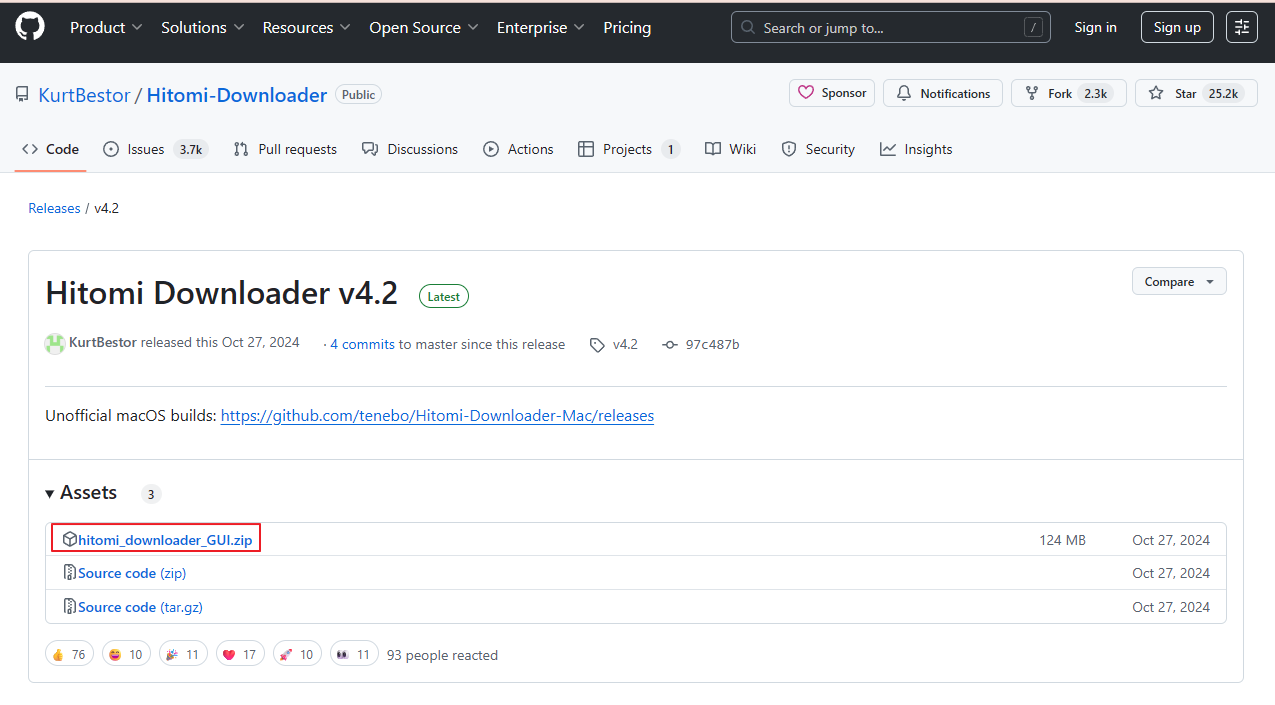This screenshot has width=1275, height=705.
Task: Toggle the laugh reaction with count 10
Action: pyautogui.click(x=126, y=655)
